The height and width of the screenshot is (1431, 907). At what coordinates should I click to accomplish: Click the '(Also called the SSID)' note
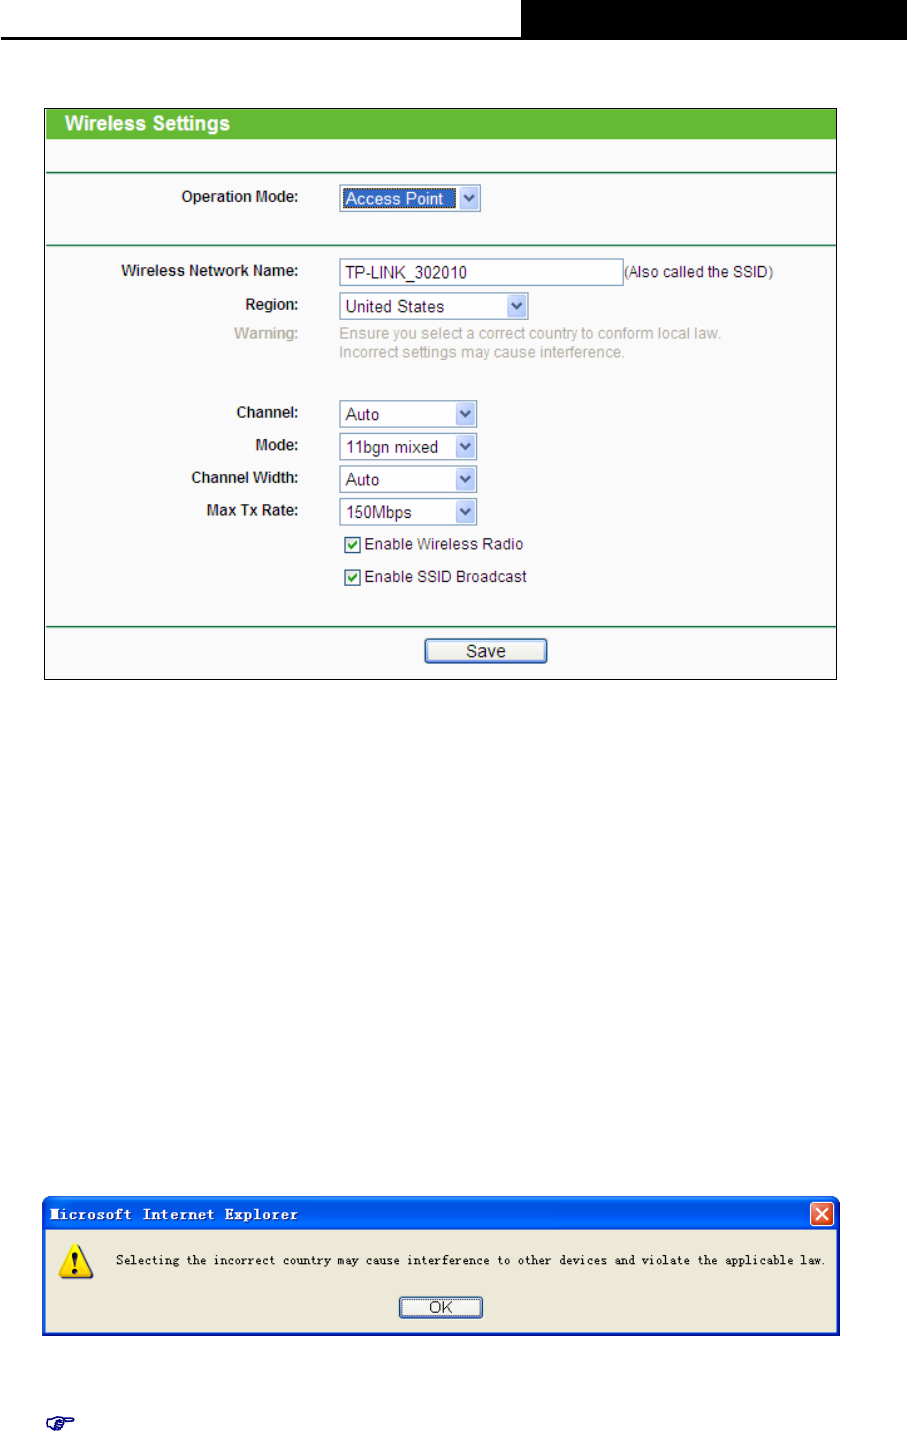[699, 272]
